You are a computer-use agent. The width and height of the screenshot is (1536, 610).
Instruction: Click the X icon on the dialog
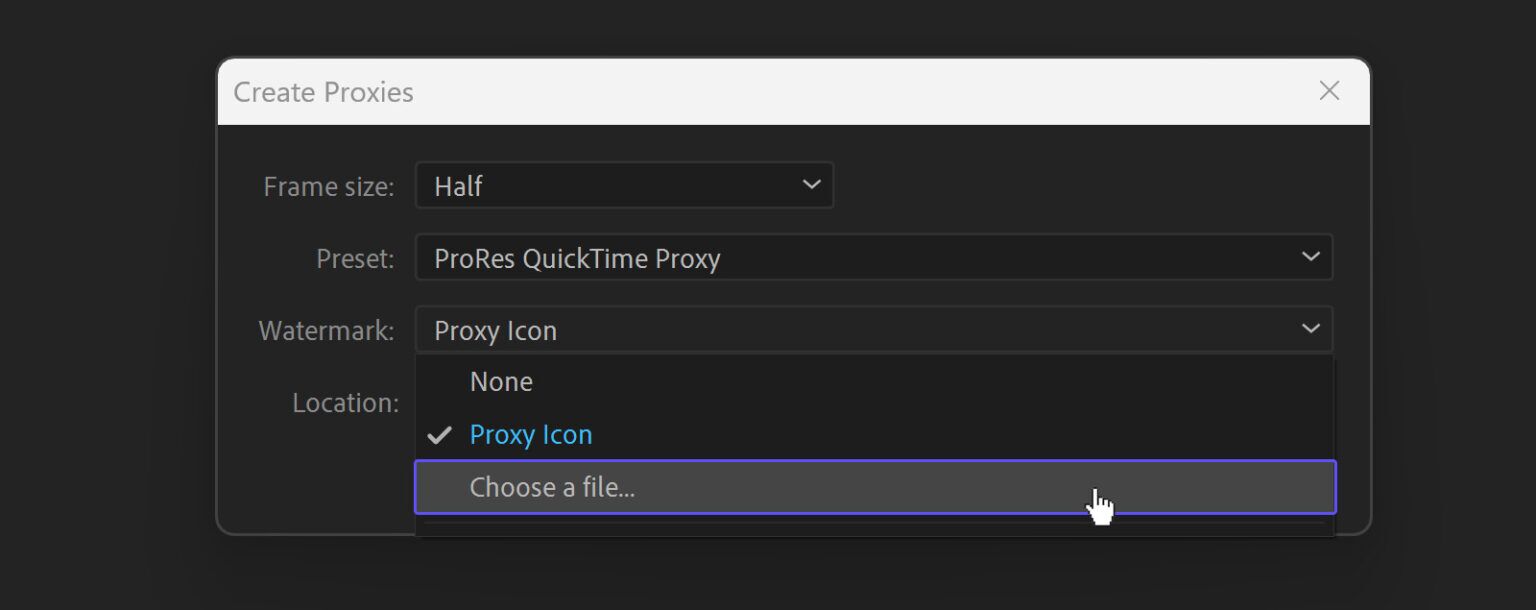coord(1328,91)
